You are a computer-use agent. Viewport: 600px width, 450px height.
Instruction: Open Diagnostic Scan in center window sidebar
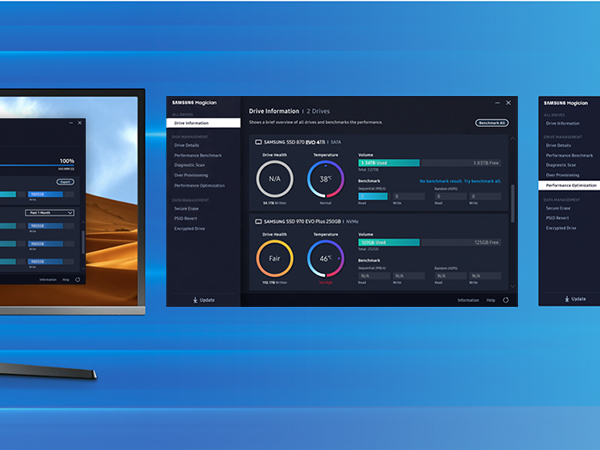coord(189,165)
